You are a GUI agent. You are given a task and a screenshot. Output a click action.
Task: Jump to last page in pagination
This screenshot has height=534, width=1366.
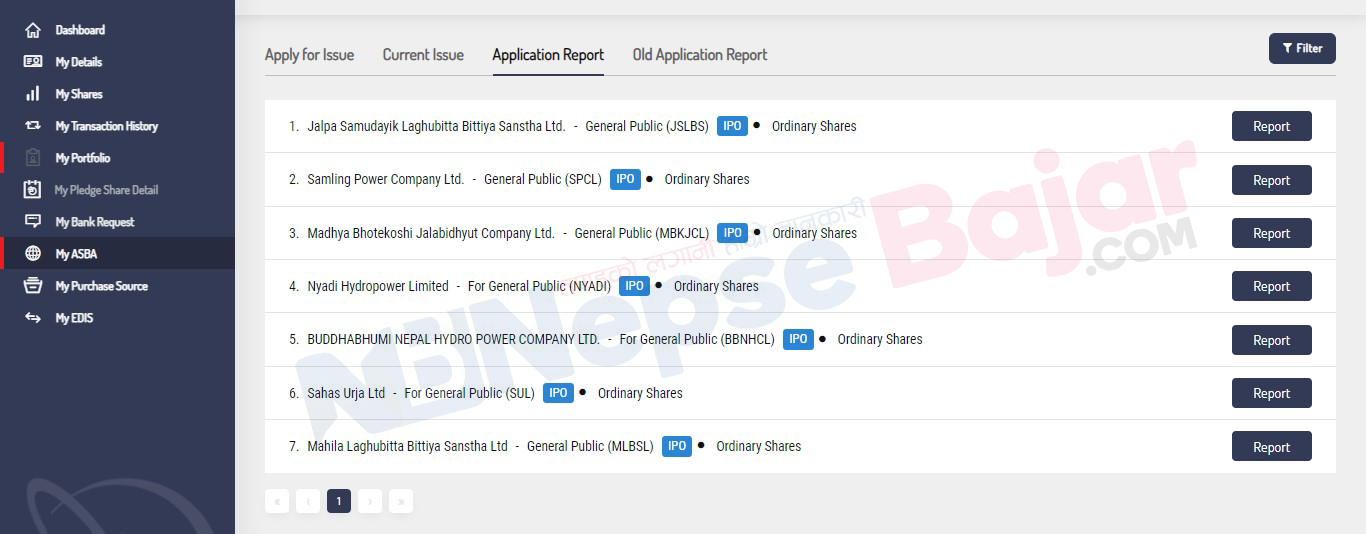coord(401,501)
